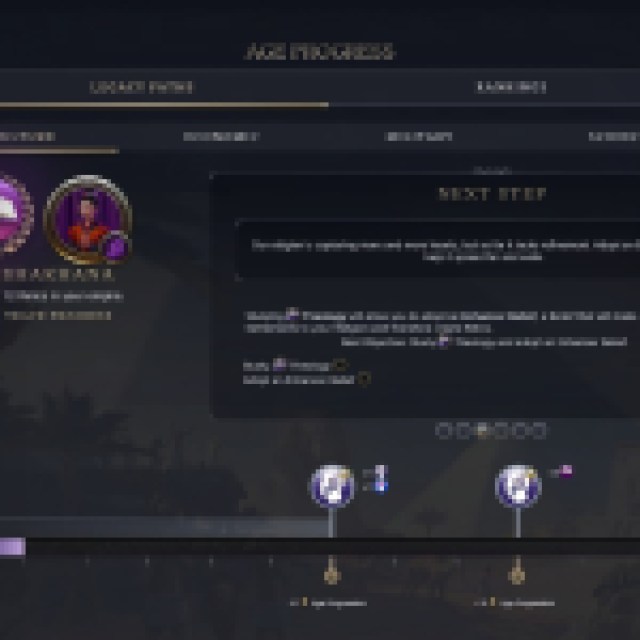Image resolution: width=640 pixels, height=640 pixels.
Task: Click the purple badge on leader portrait
Action: pos(115,246)
